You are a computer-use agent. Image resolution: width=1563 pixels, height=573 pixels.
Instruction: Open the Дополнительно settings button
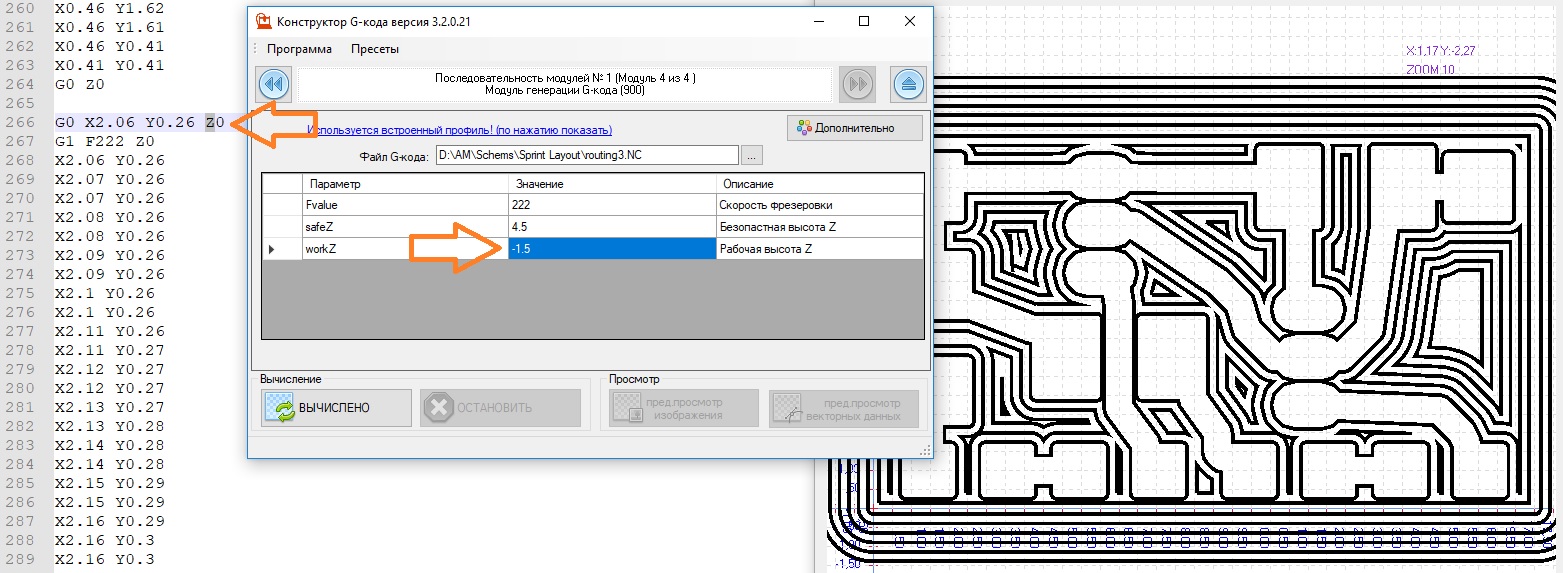point(855,128)
